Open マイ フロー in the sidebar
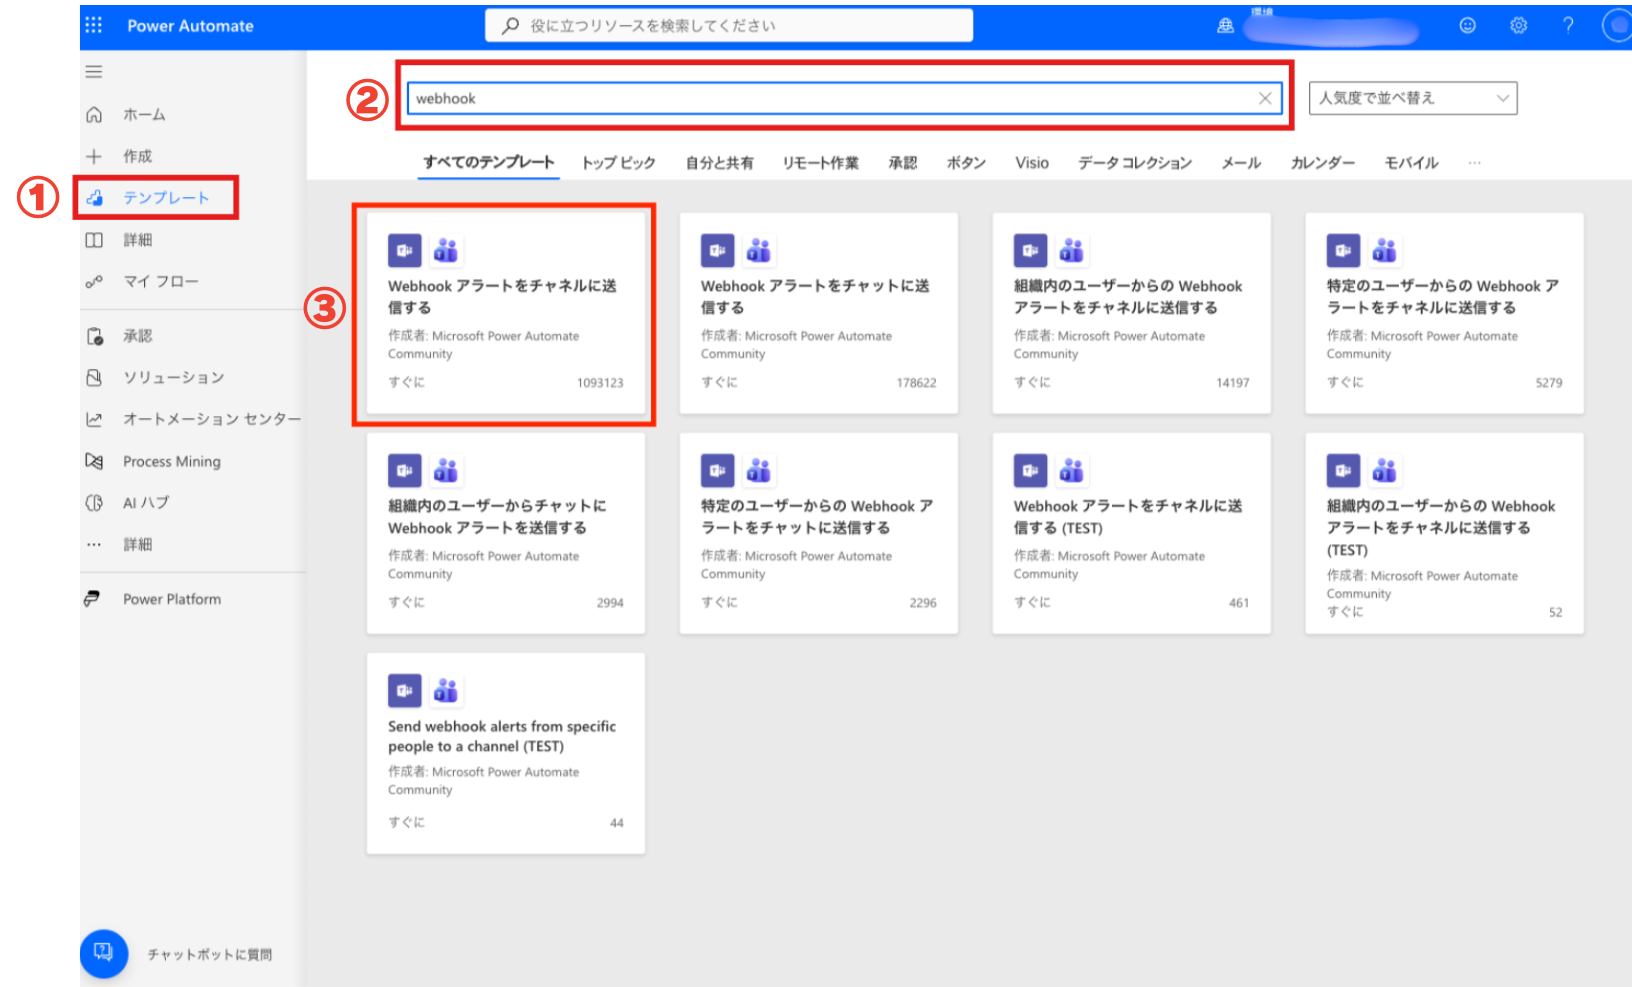This screenshot has width=1632, height=987. [x=160, y=282]
